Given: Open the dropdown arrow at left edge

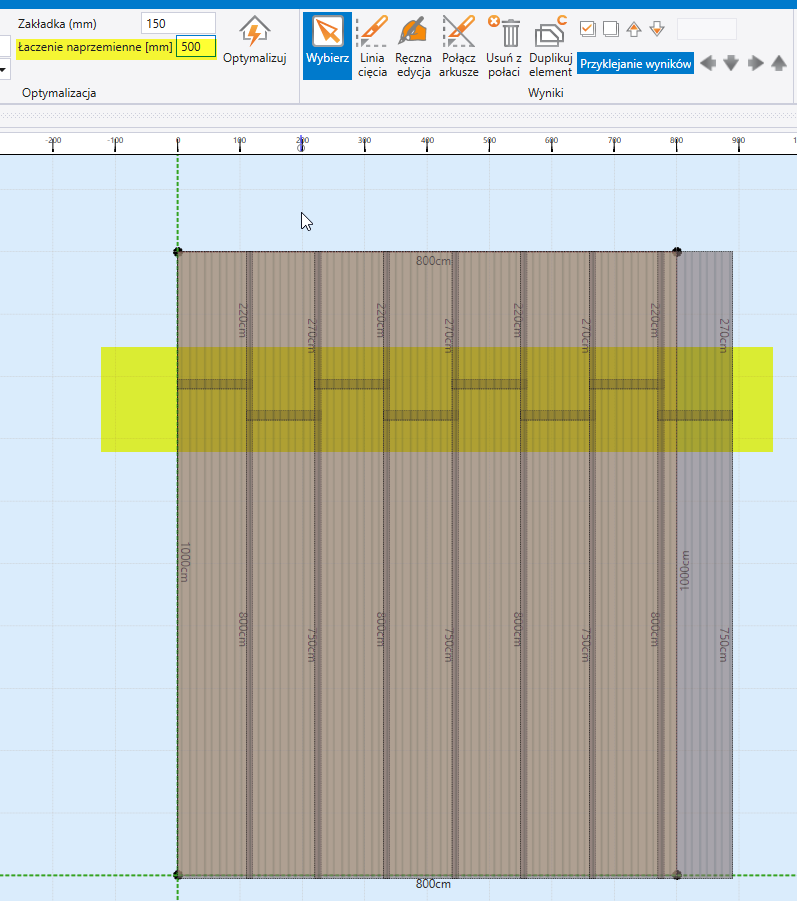Looking at the screenshot, I should click(4, 70).
